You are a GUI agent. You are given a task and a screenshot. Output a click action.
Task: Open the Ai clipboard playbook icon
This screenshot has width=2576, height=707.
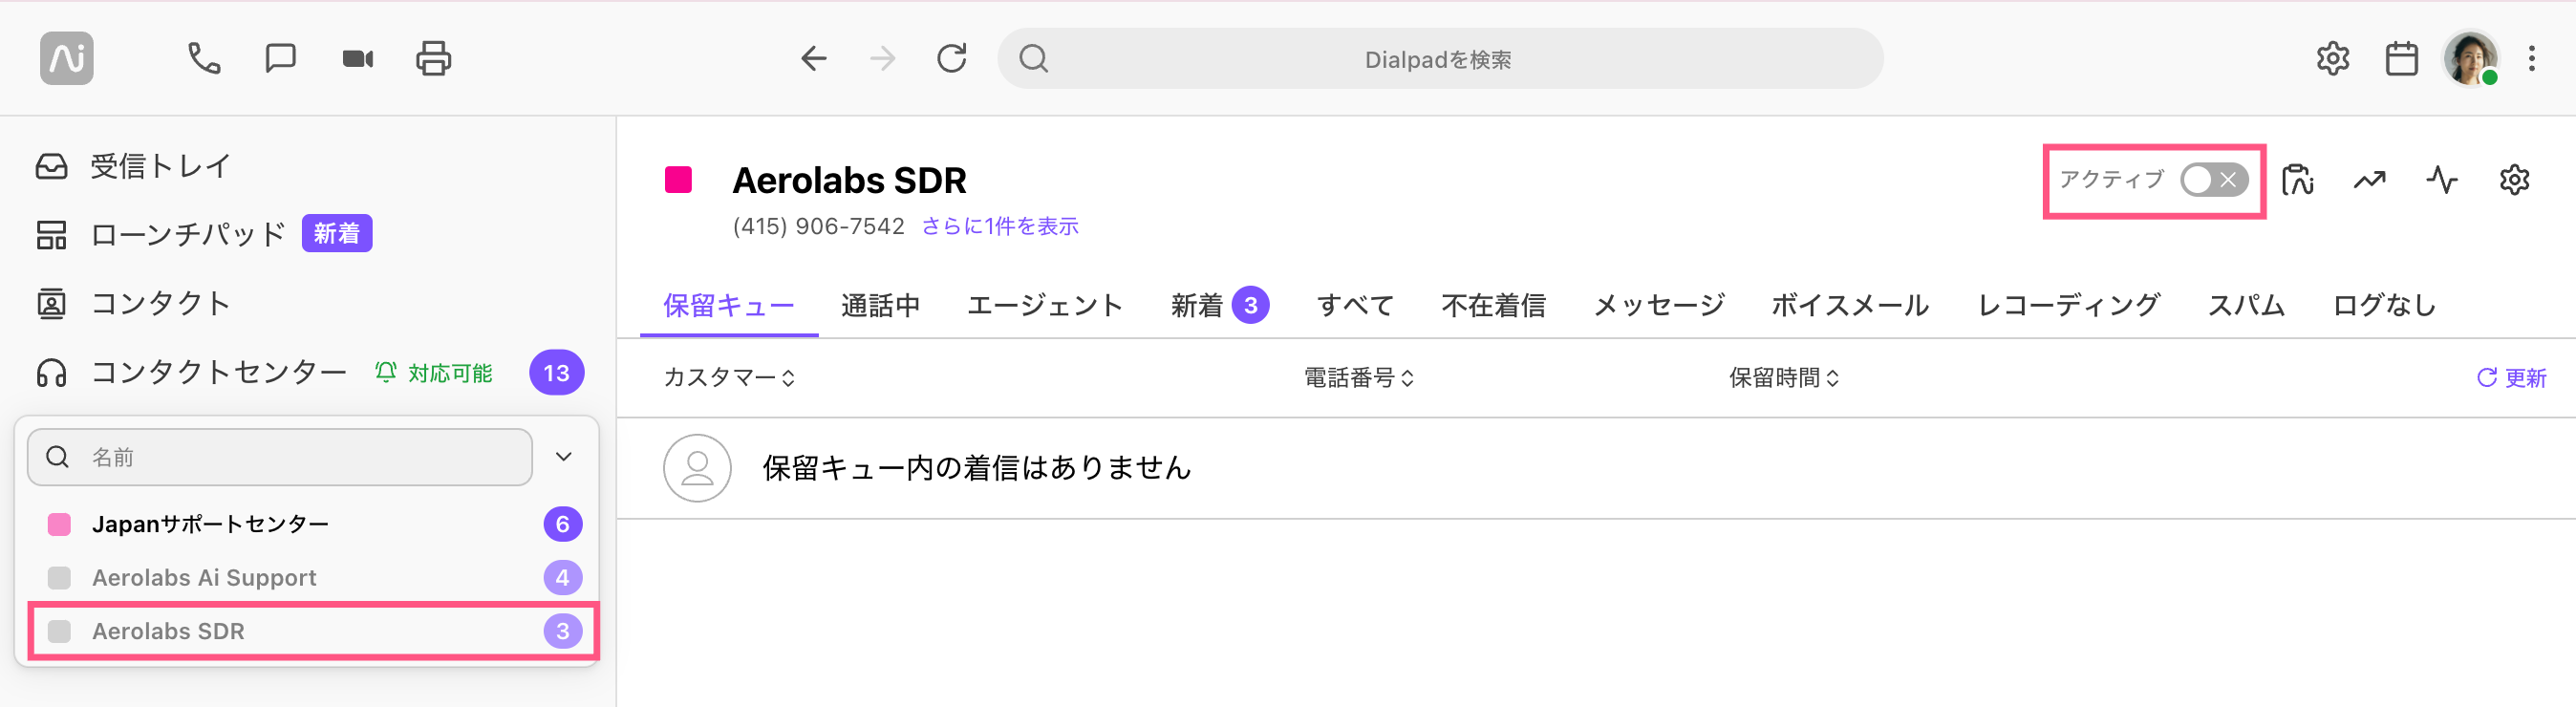click(2297, 180)
